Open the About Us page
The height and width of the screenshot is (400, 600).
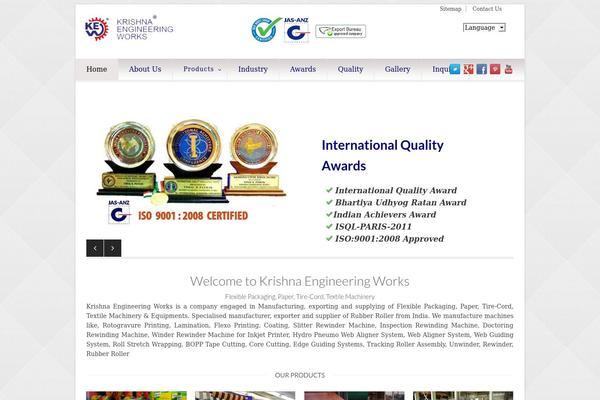pos(145,69)
